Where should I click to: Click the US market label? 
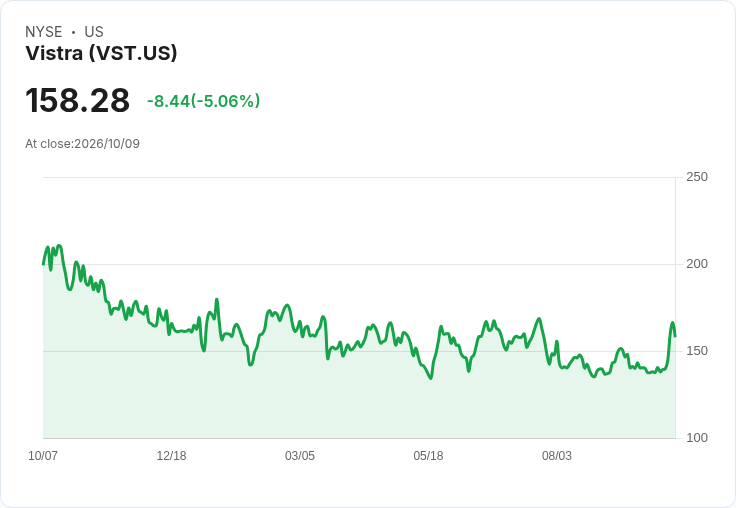(x=94, y=31)
